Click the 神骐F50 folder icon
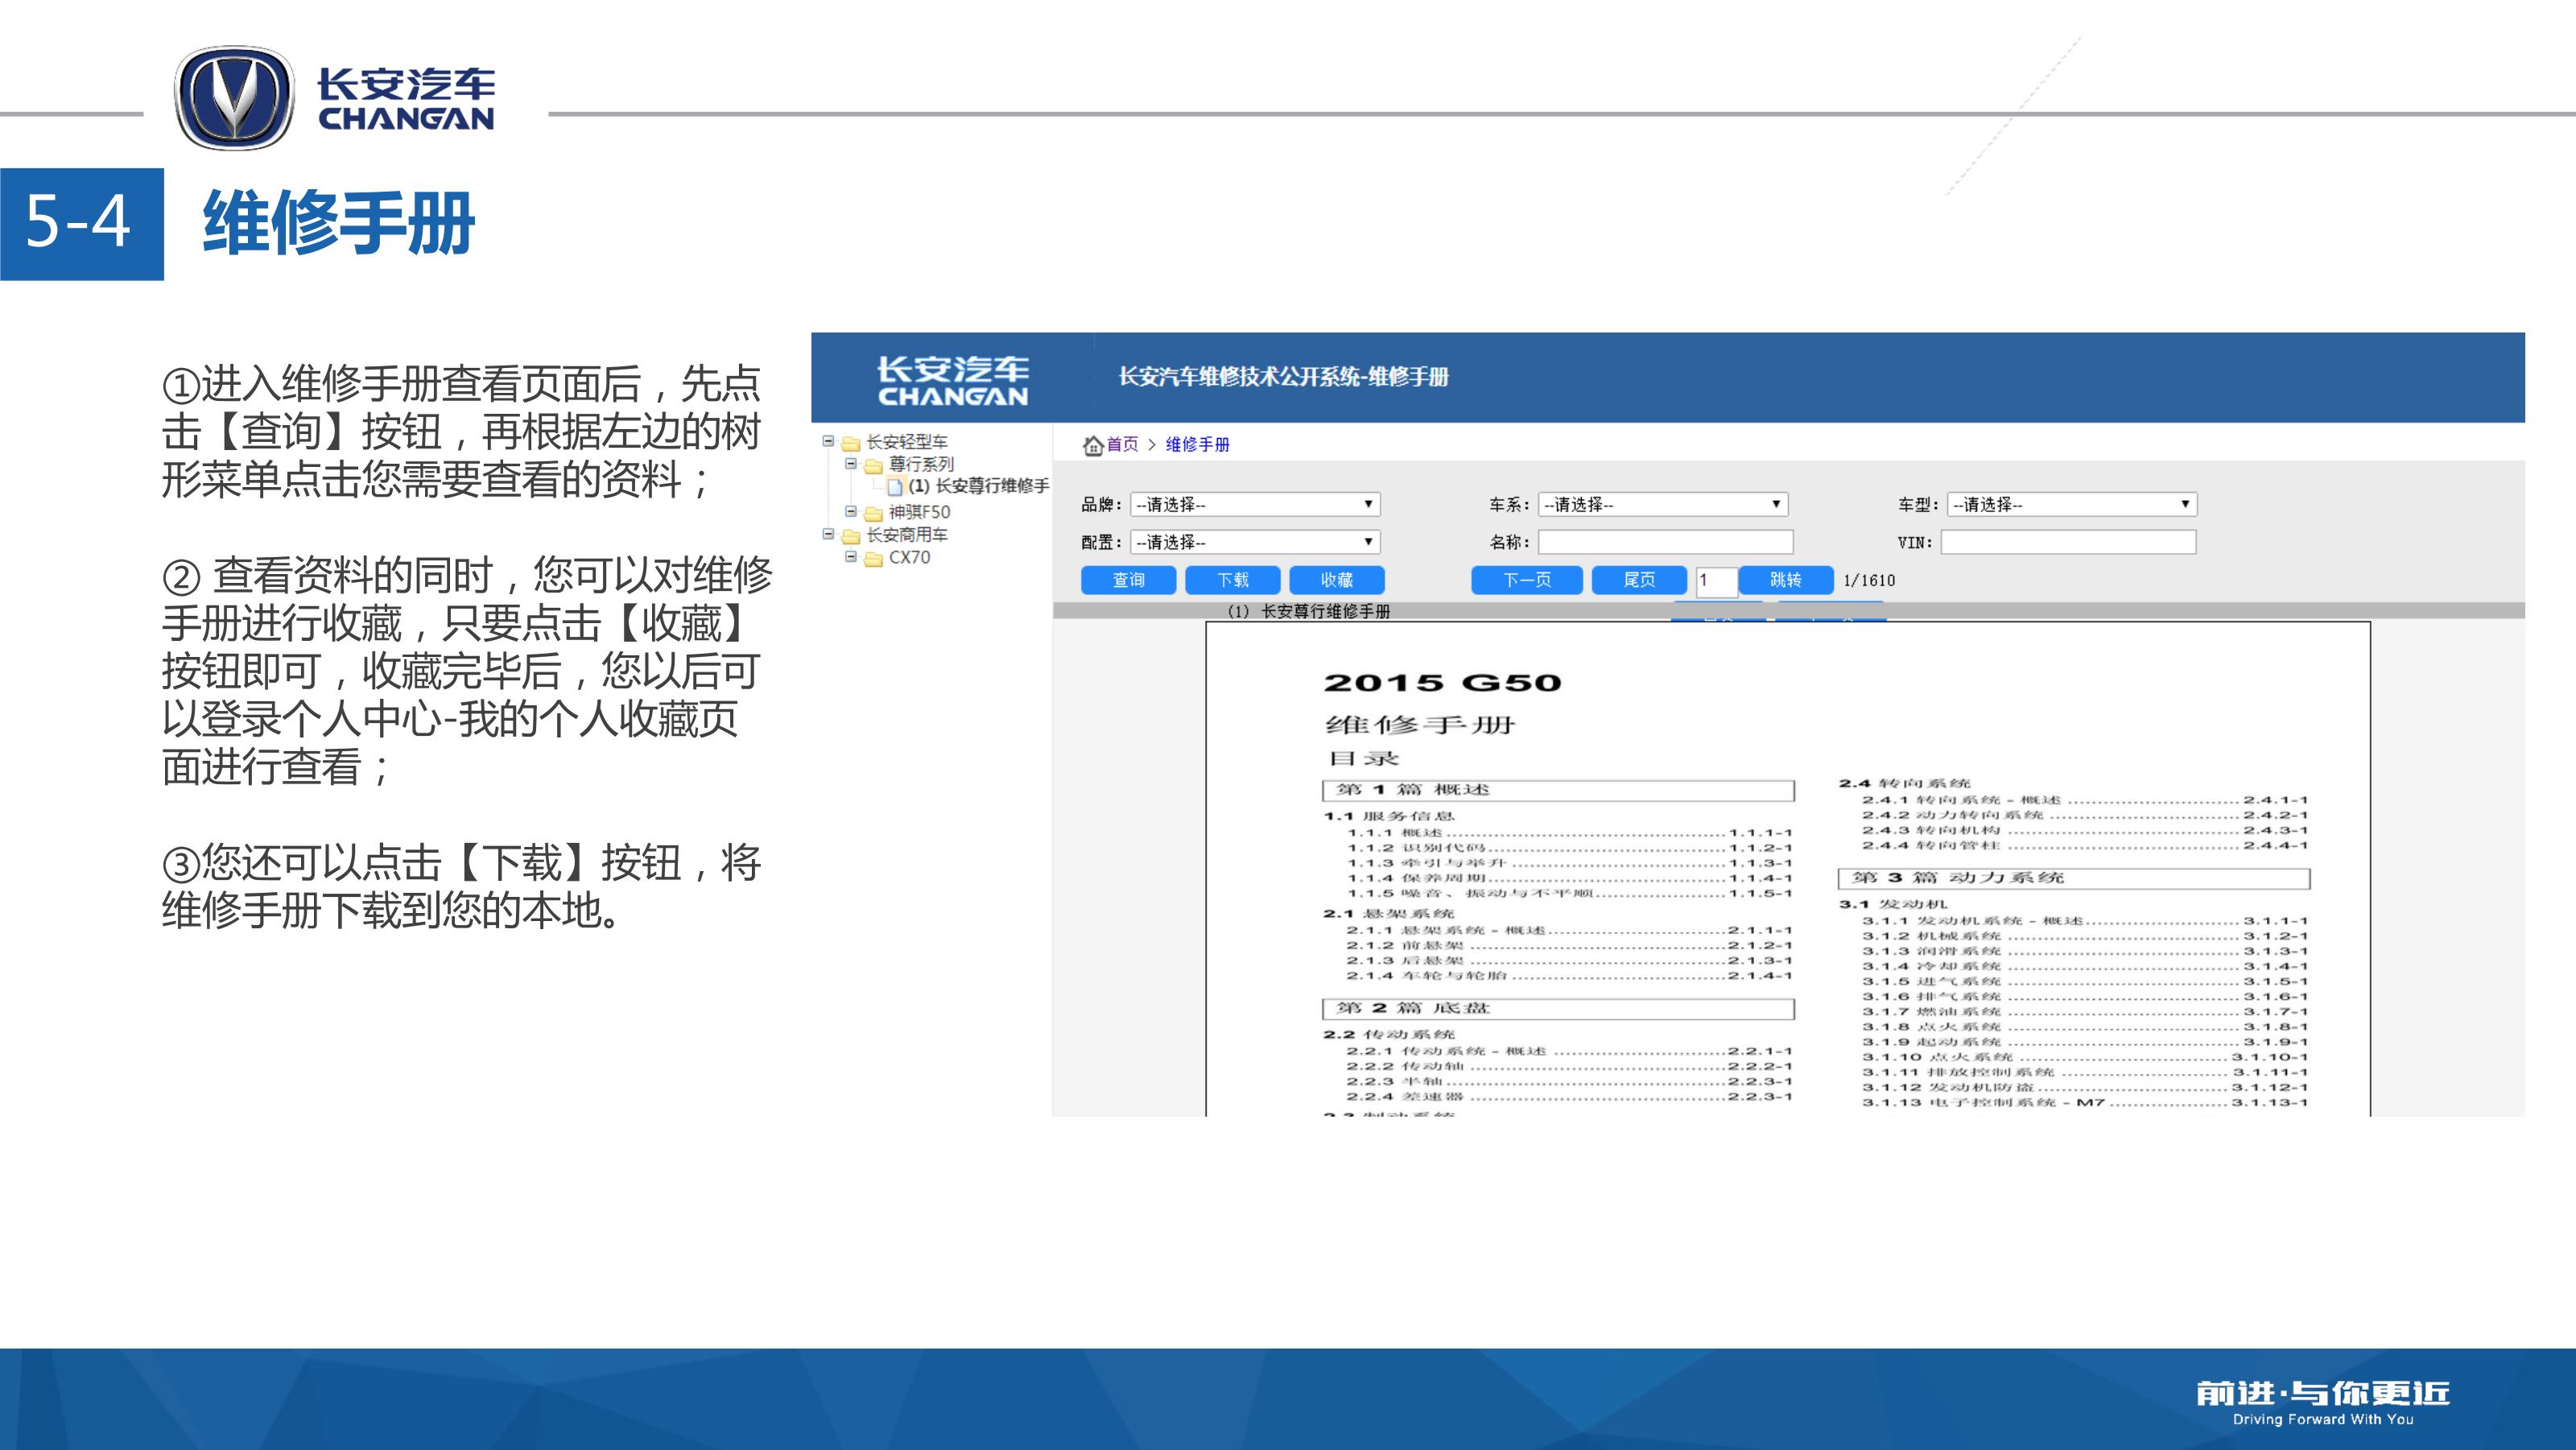 pos(874,513)
